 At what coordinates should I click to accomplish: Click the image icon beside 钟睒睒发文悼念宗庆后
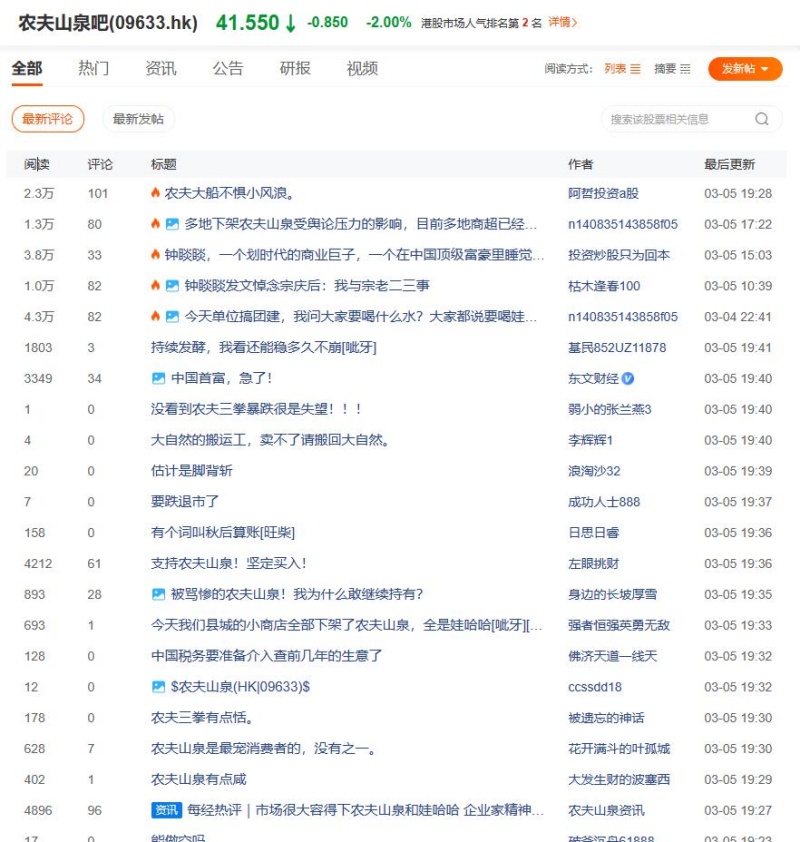click(x=172, y=286)
